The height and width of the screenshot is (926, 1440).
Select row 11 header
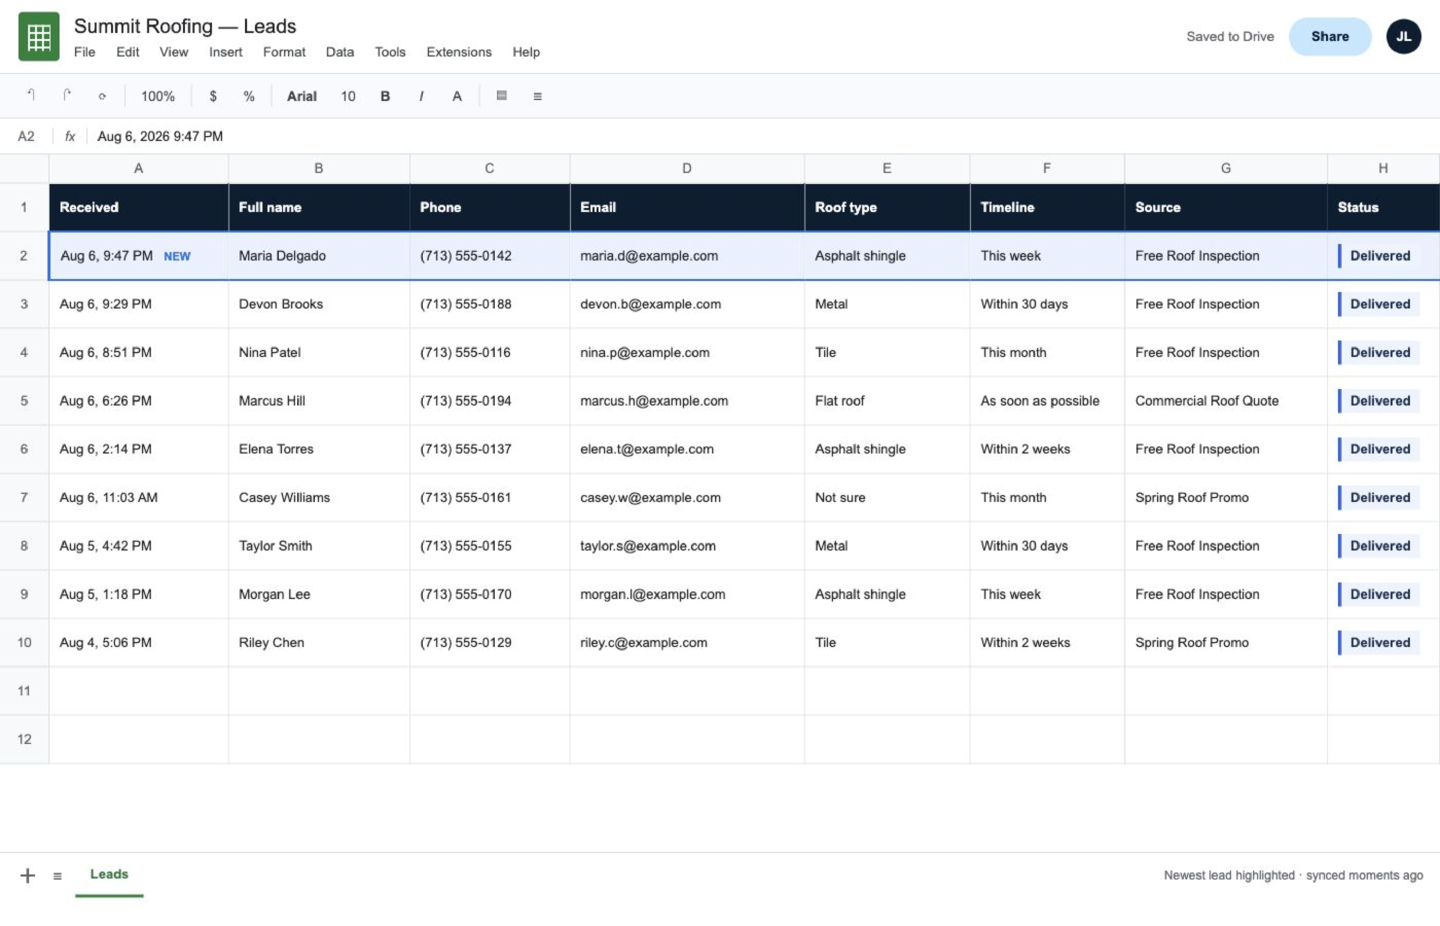24,691
